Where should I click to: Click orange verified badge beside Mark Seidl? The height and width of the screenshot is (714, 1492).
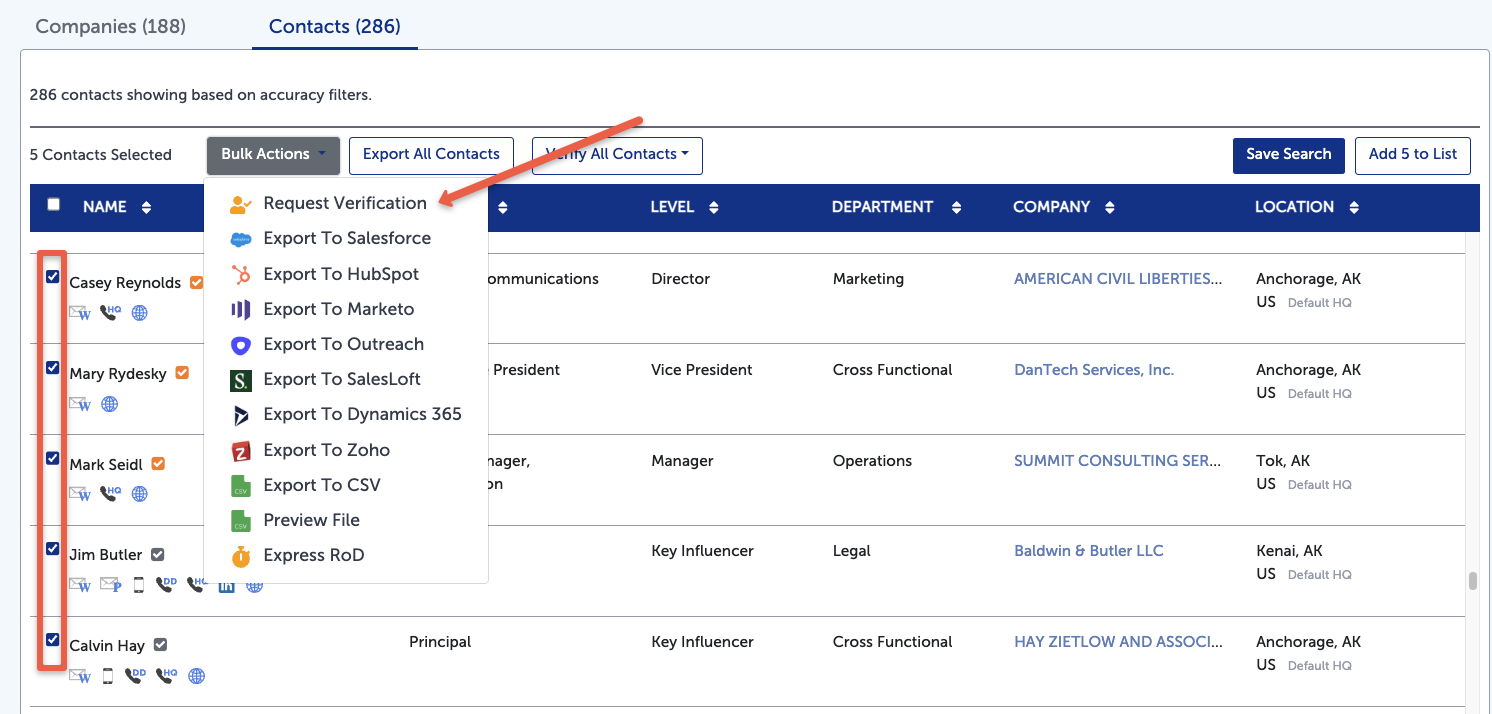click(158, 464)
